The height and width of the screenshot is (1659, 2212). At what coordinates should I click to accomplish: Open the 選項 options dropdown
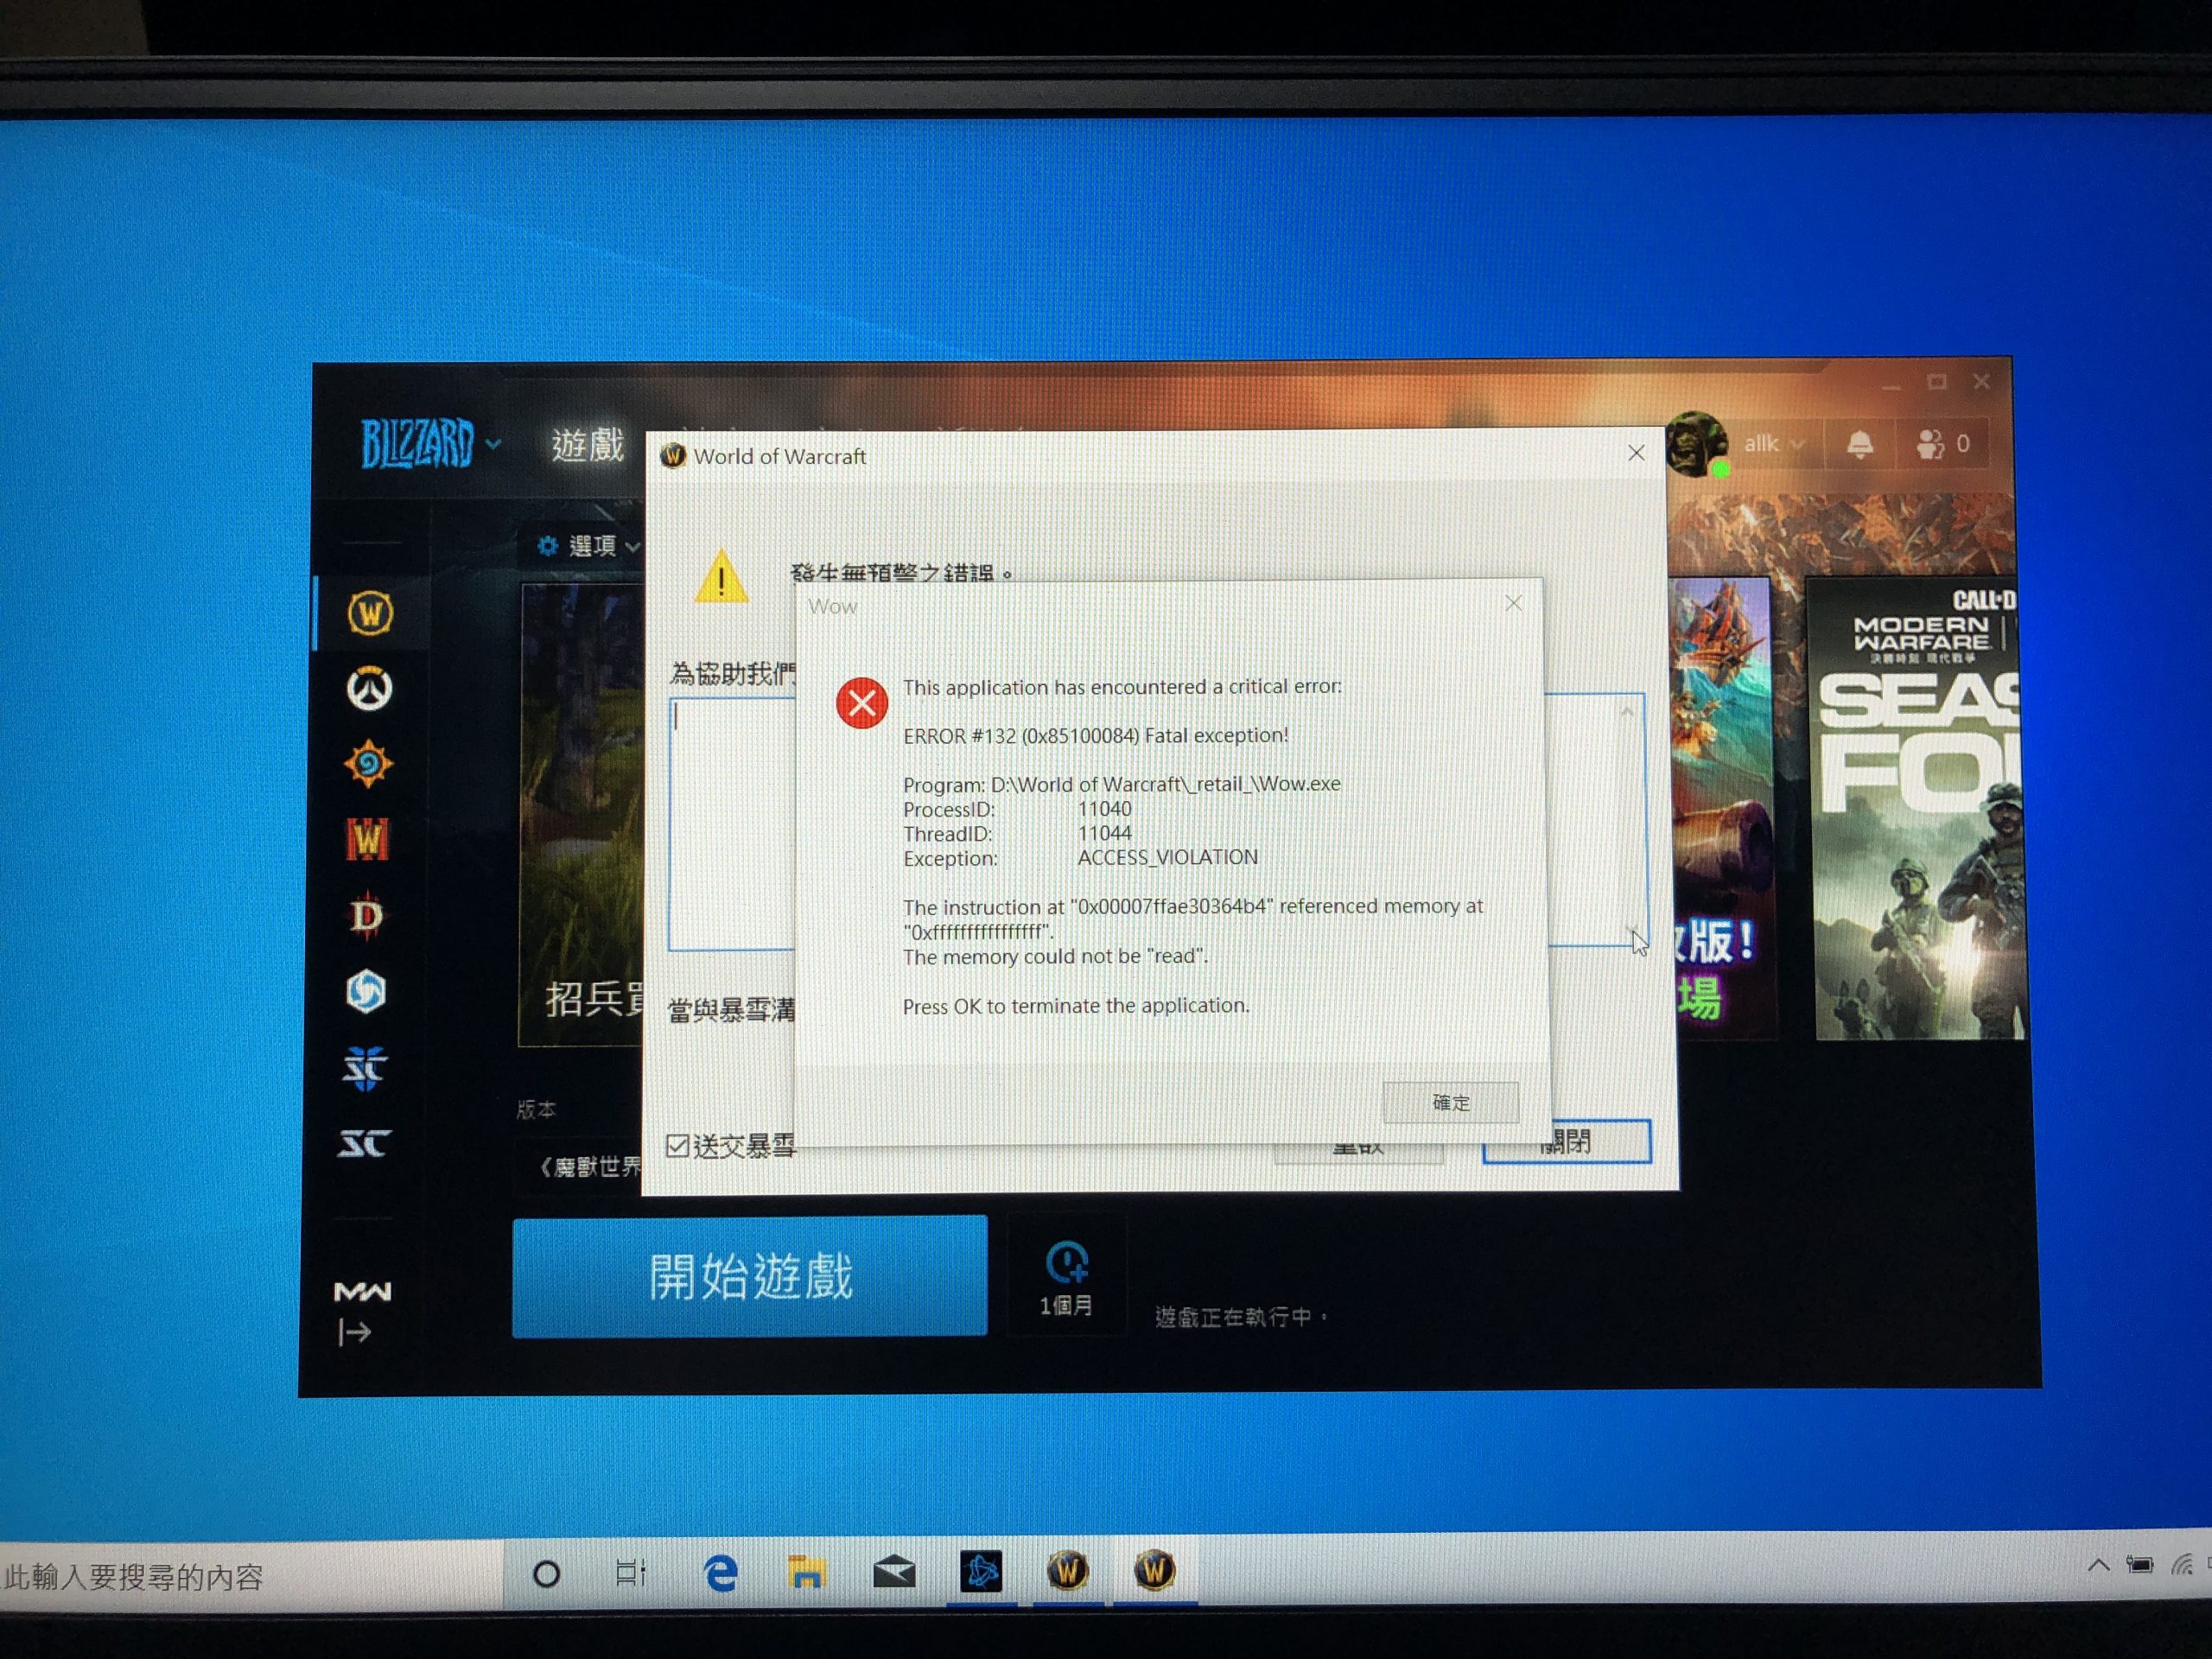(589, 546)
